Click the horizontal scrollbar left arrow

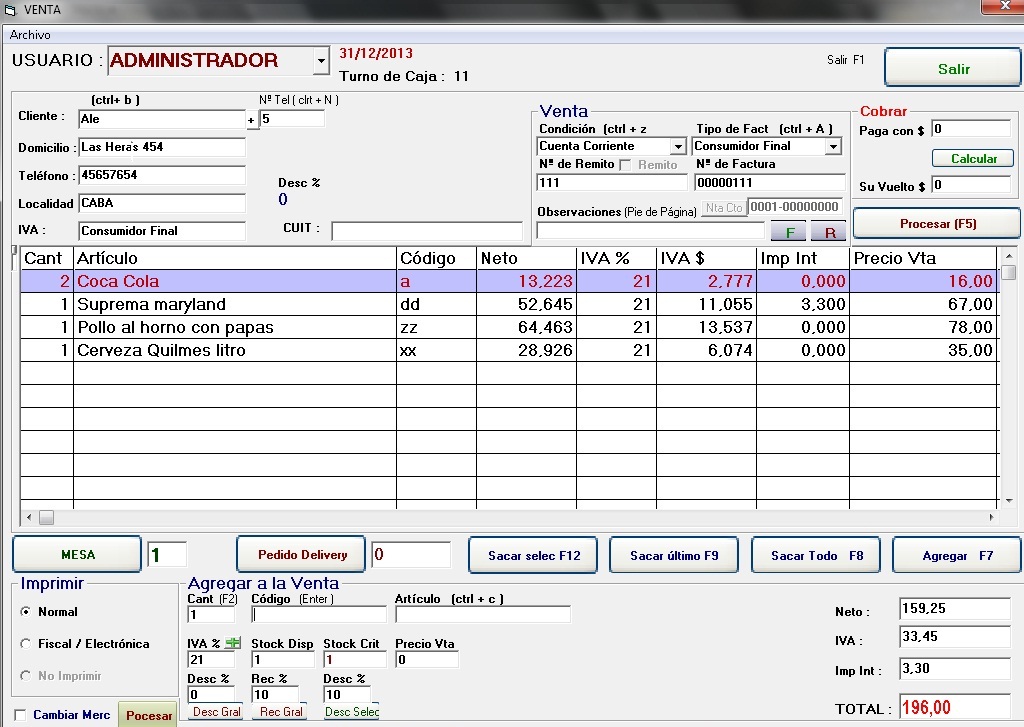[x=29, y=517]
